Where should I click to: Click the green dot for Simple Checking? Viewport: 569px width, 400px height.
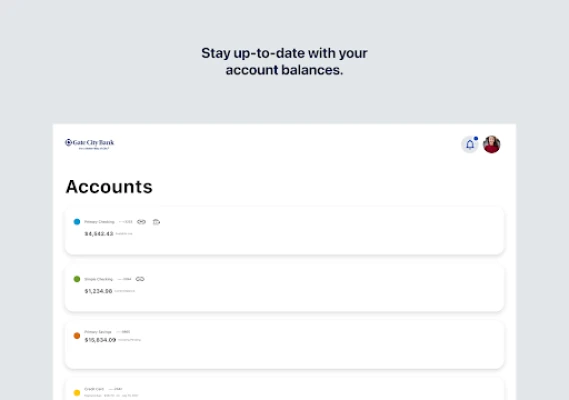(77, 279)
